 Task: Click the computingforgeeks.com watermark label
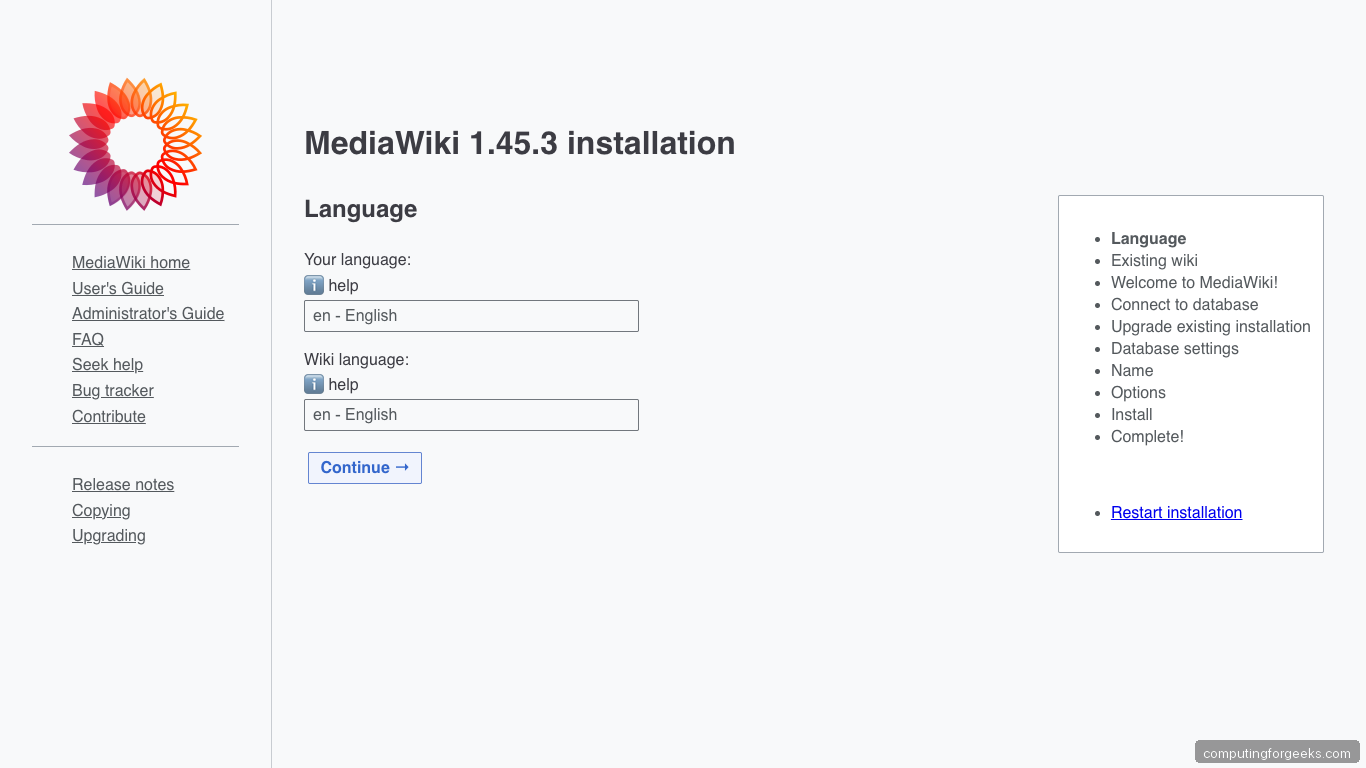[x=1277, y=751]
